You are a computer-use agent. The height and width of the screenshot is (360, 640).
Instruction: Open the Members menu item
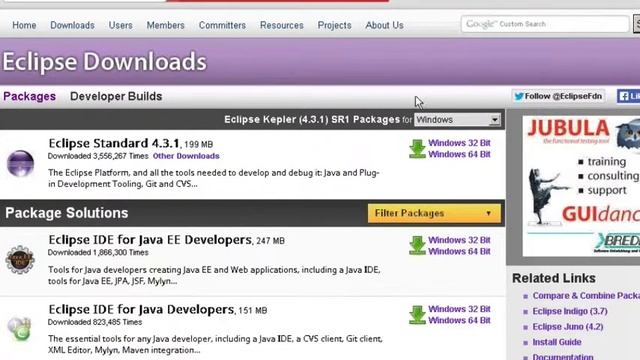click(165, 25)
